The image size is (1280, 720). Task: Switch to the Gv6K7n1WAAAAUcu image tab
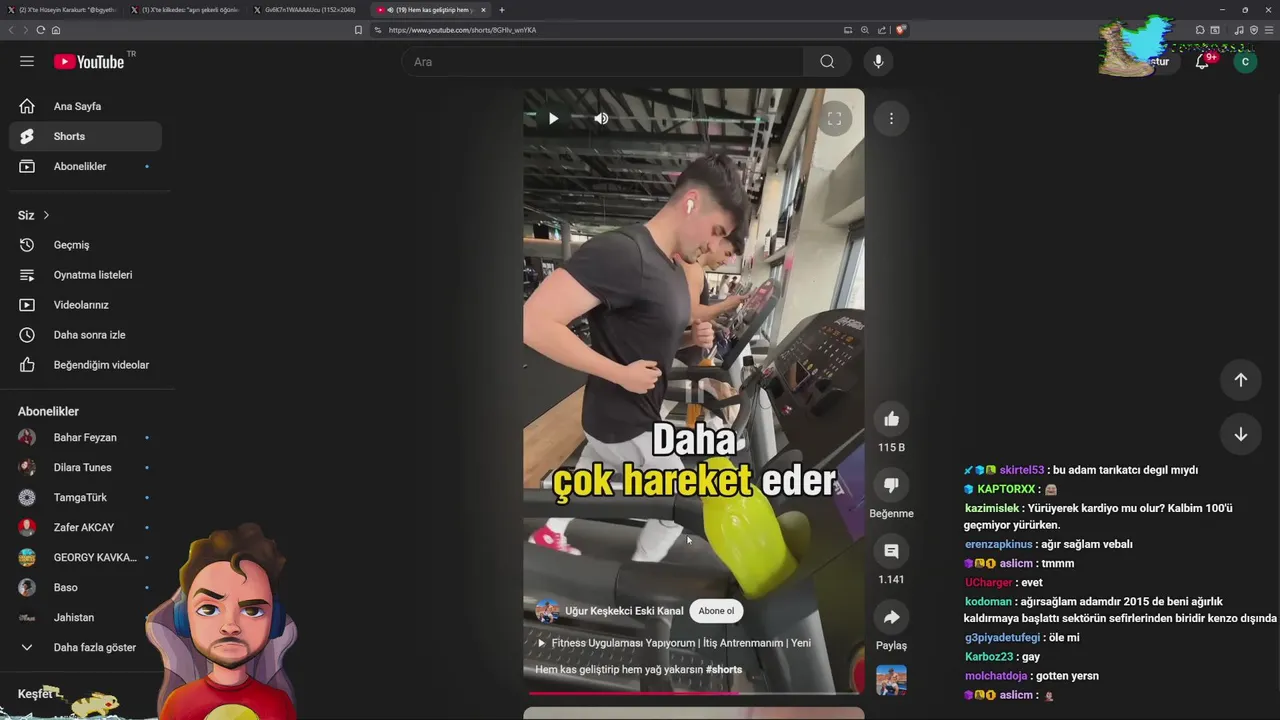[x=308, y=10]
